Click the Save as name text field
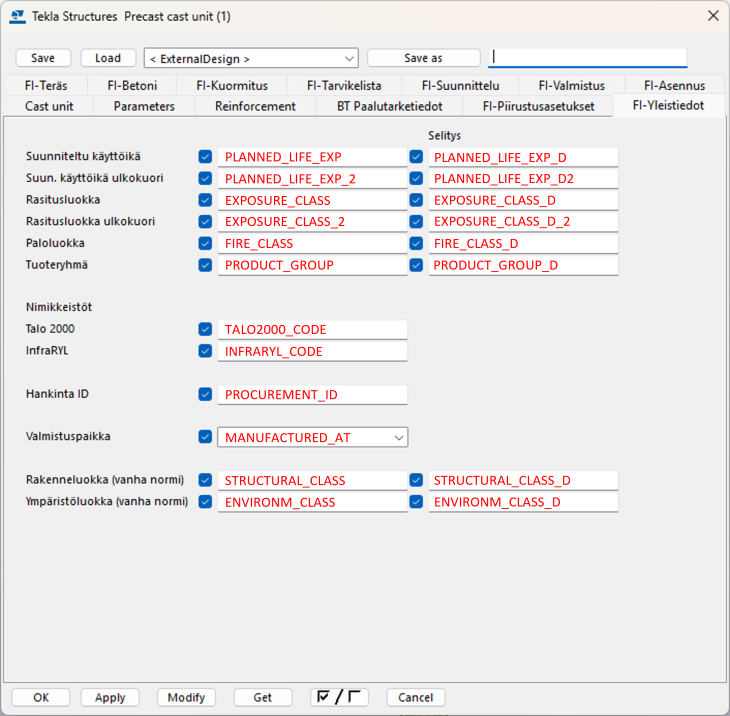 tap(588, 58)
